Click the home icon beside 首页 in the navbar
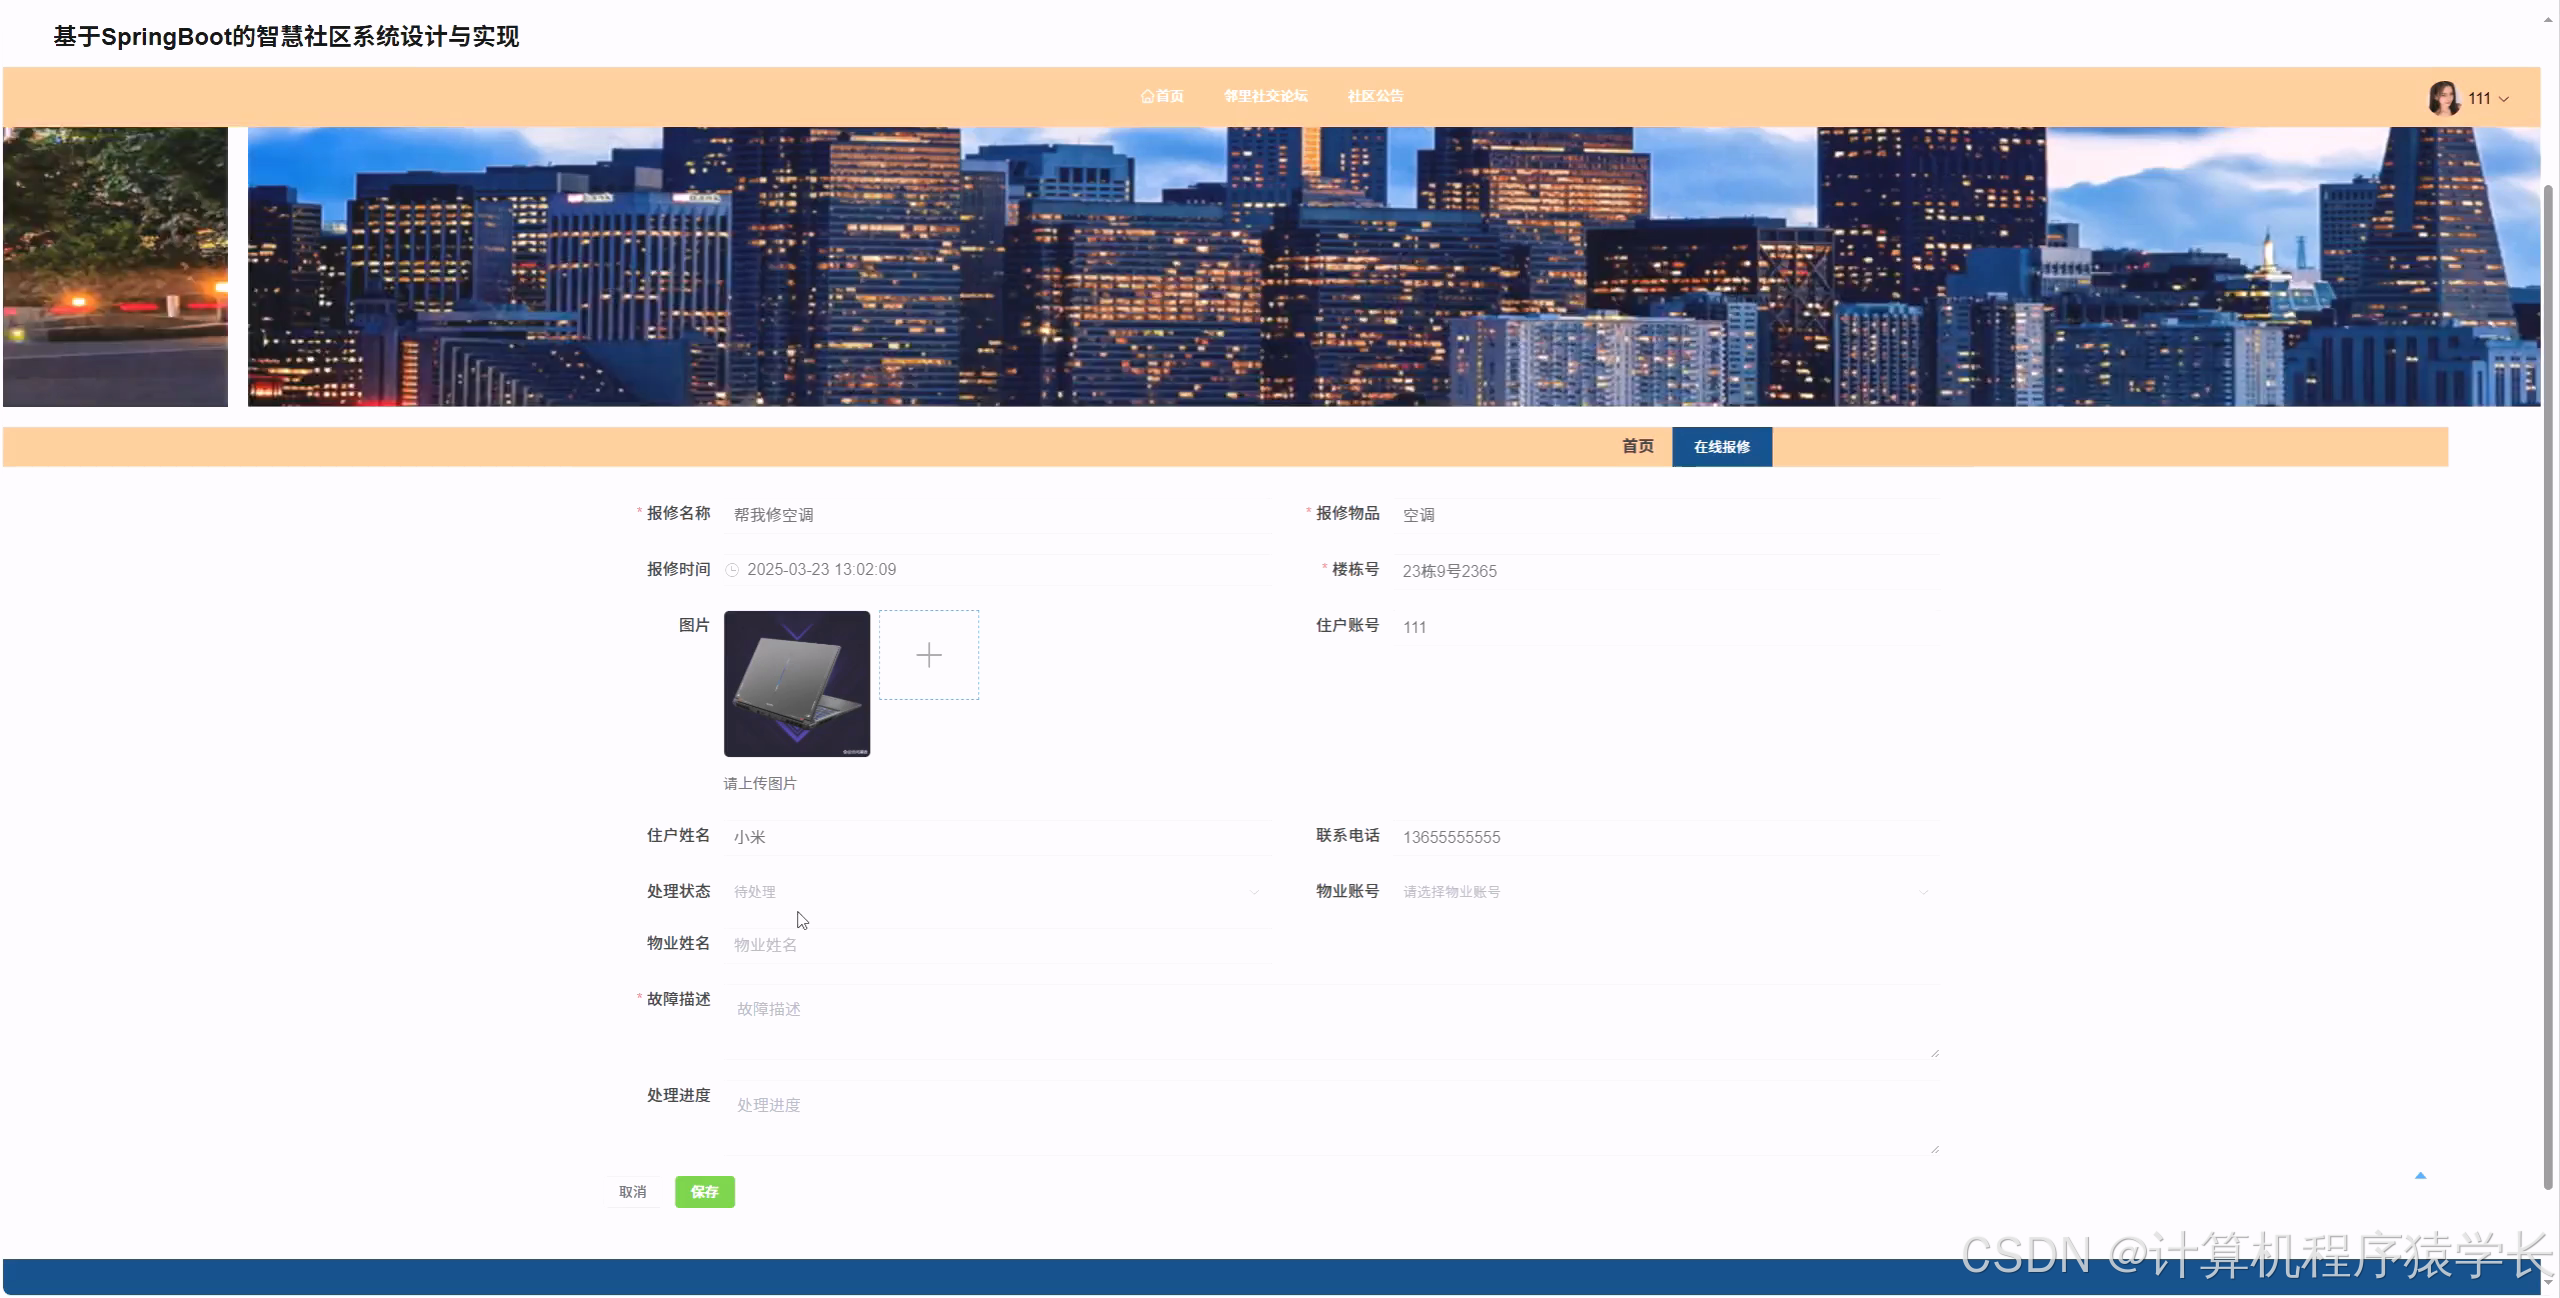Screen dimensions: 2560x1298 tap(1146, 96)
